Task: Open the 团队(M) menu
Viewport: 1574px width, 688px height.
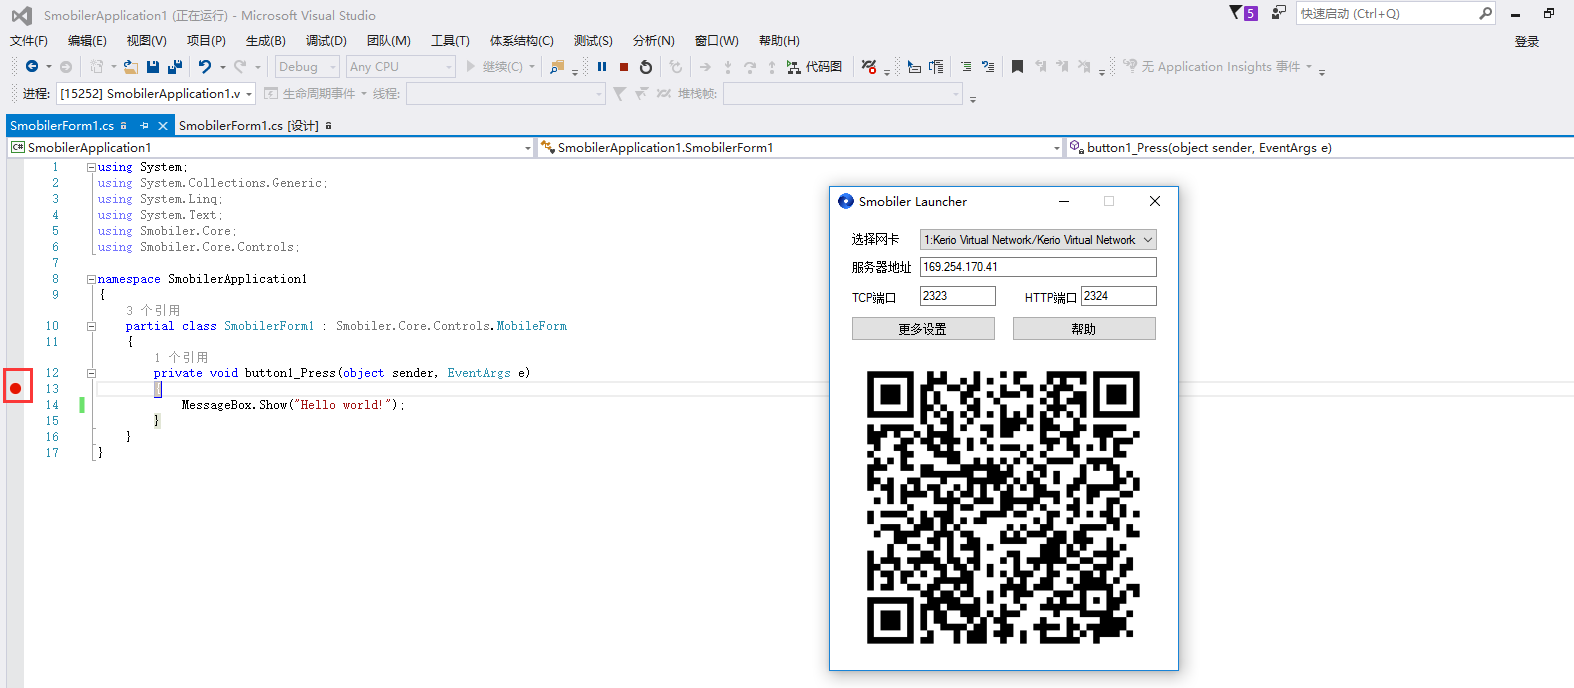Action: 389,41
